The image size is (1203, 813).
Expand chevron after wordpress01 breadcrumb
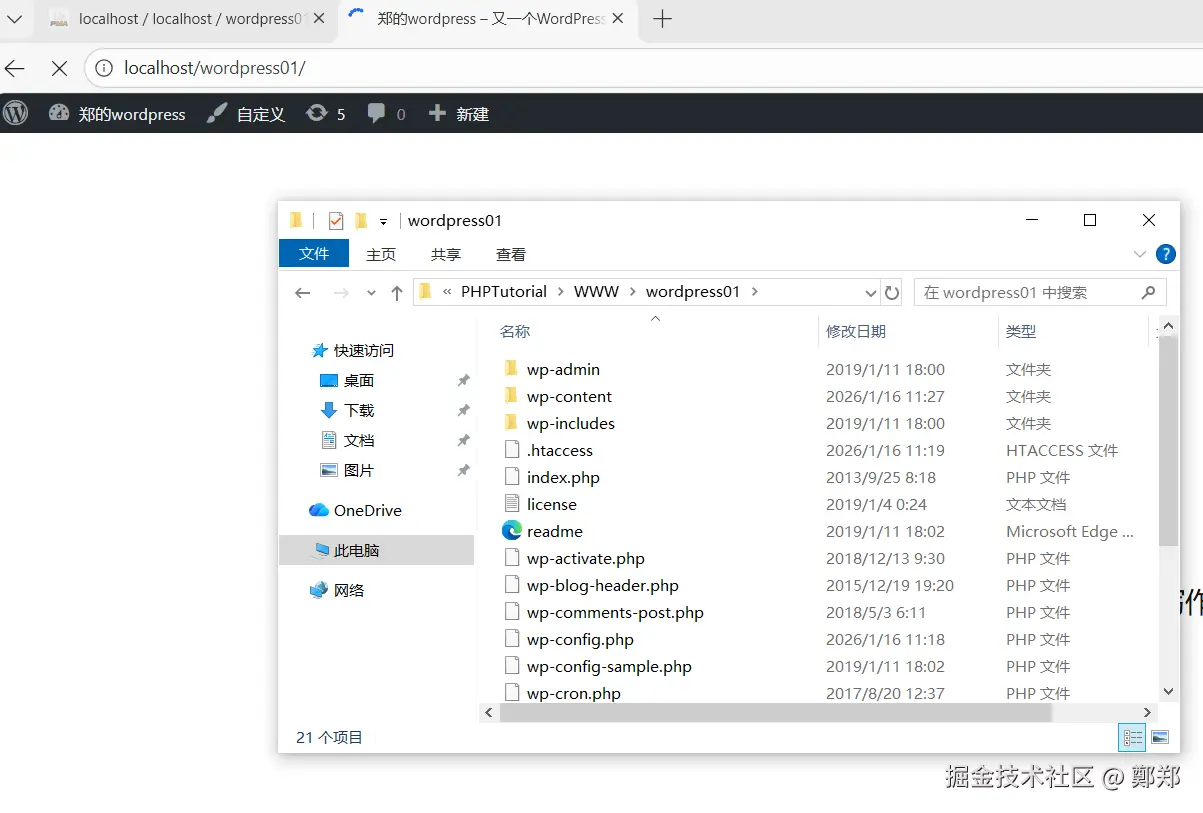[x=755, y=292]
